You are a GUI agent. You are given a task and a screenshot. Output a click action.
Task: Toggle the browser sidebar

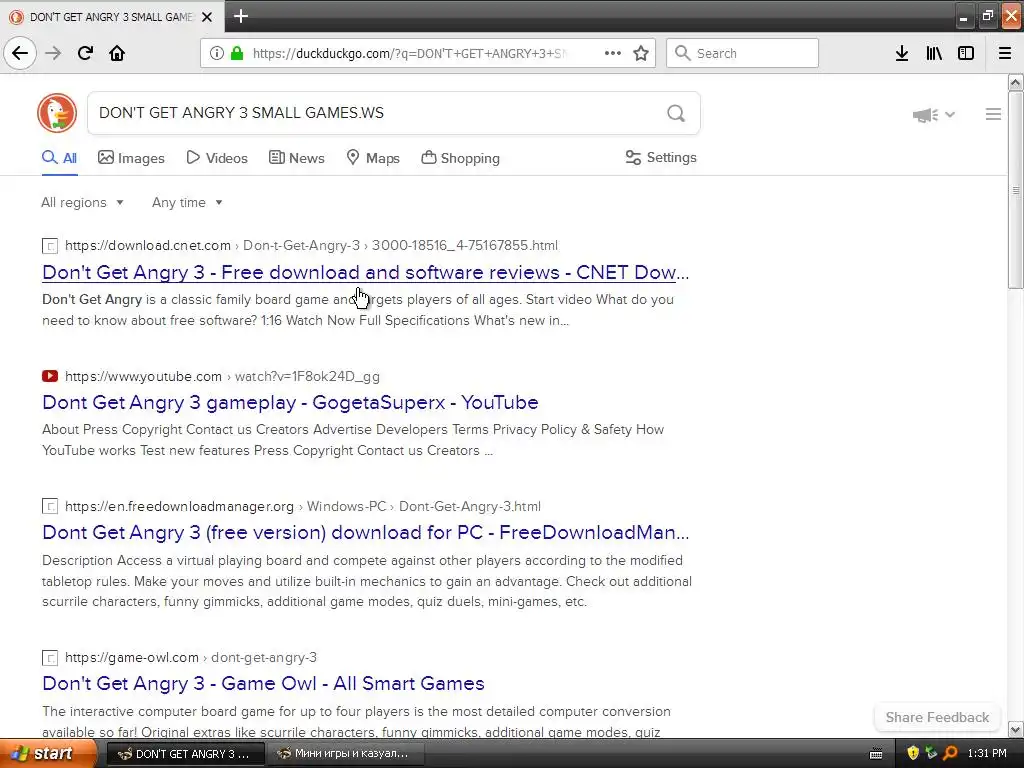(966, 53)
